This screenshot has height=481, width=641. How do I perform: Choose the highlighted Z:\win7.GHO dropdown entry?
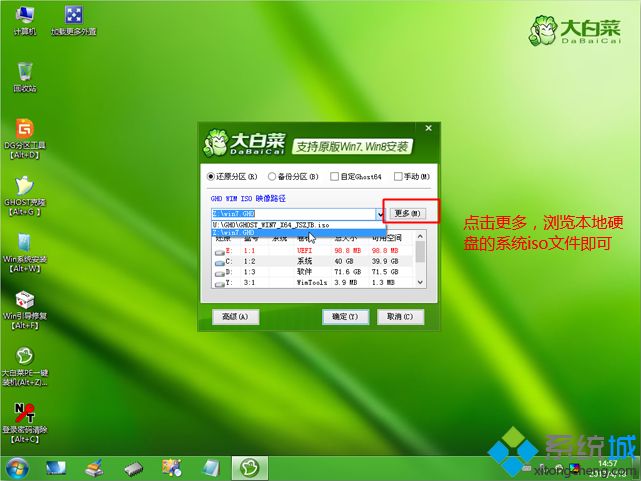tap(298, 233)
